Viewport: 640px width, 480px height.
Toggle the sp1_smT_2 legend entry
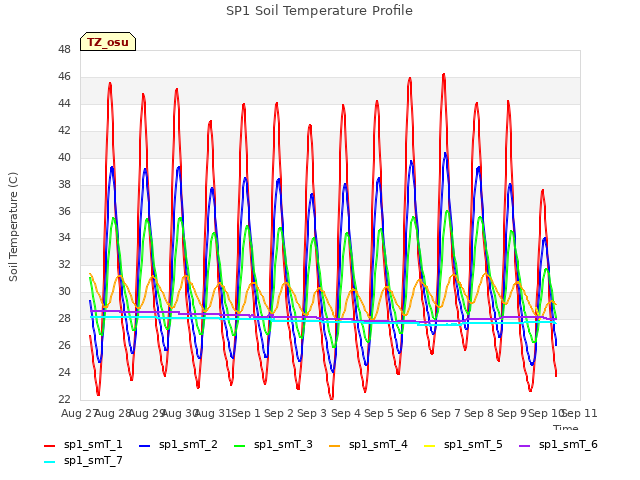pos(178,444)
